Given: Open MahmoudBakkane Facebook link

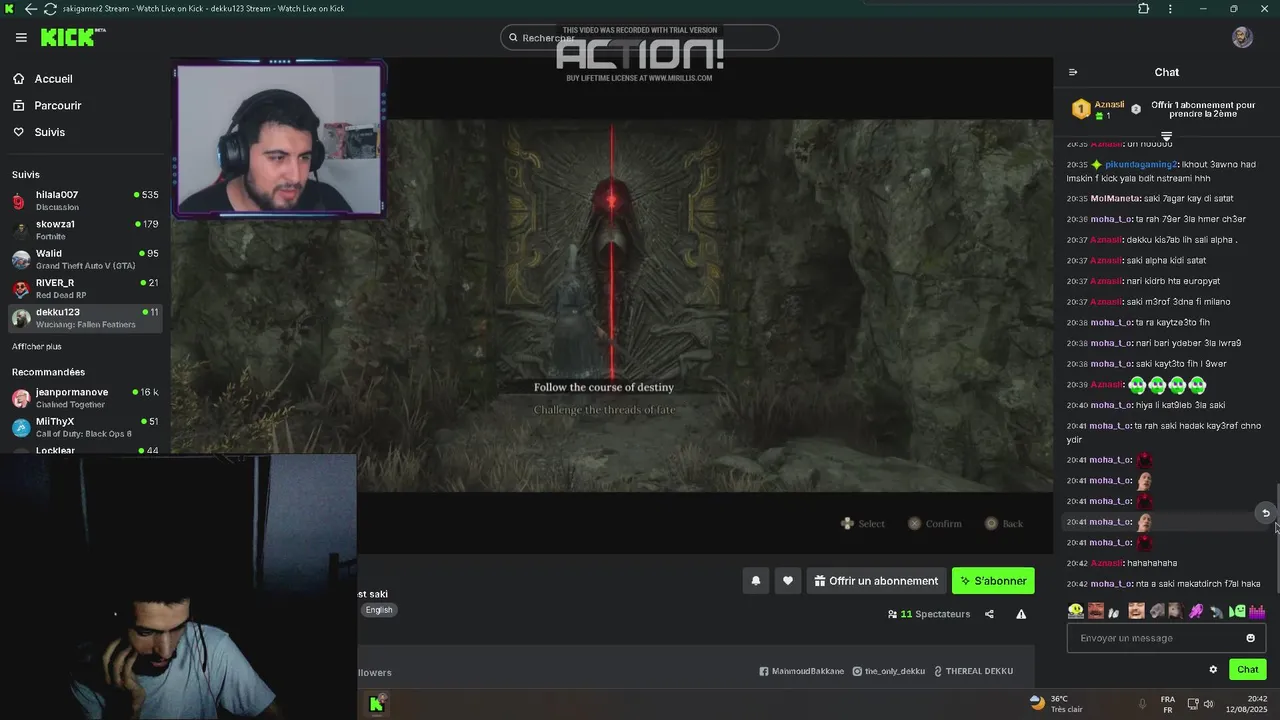Looking at the screenshot, I should (802, 671).
